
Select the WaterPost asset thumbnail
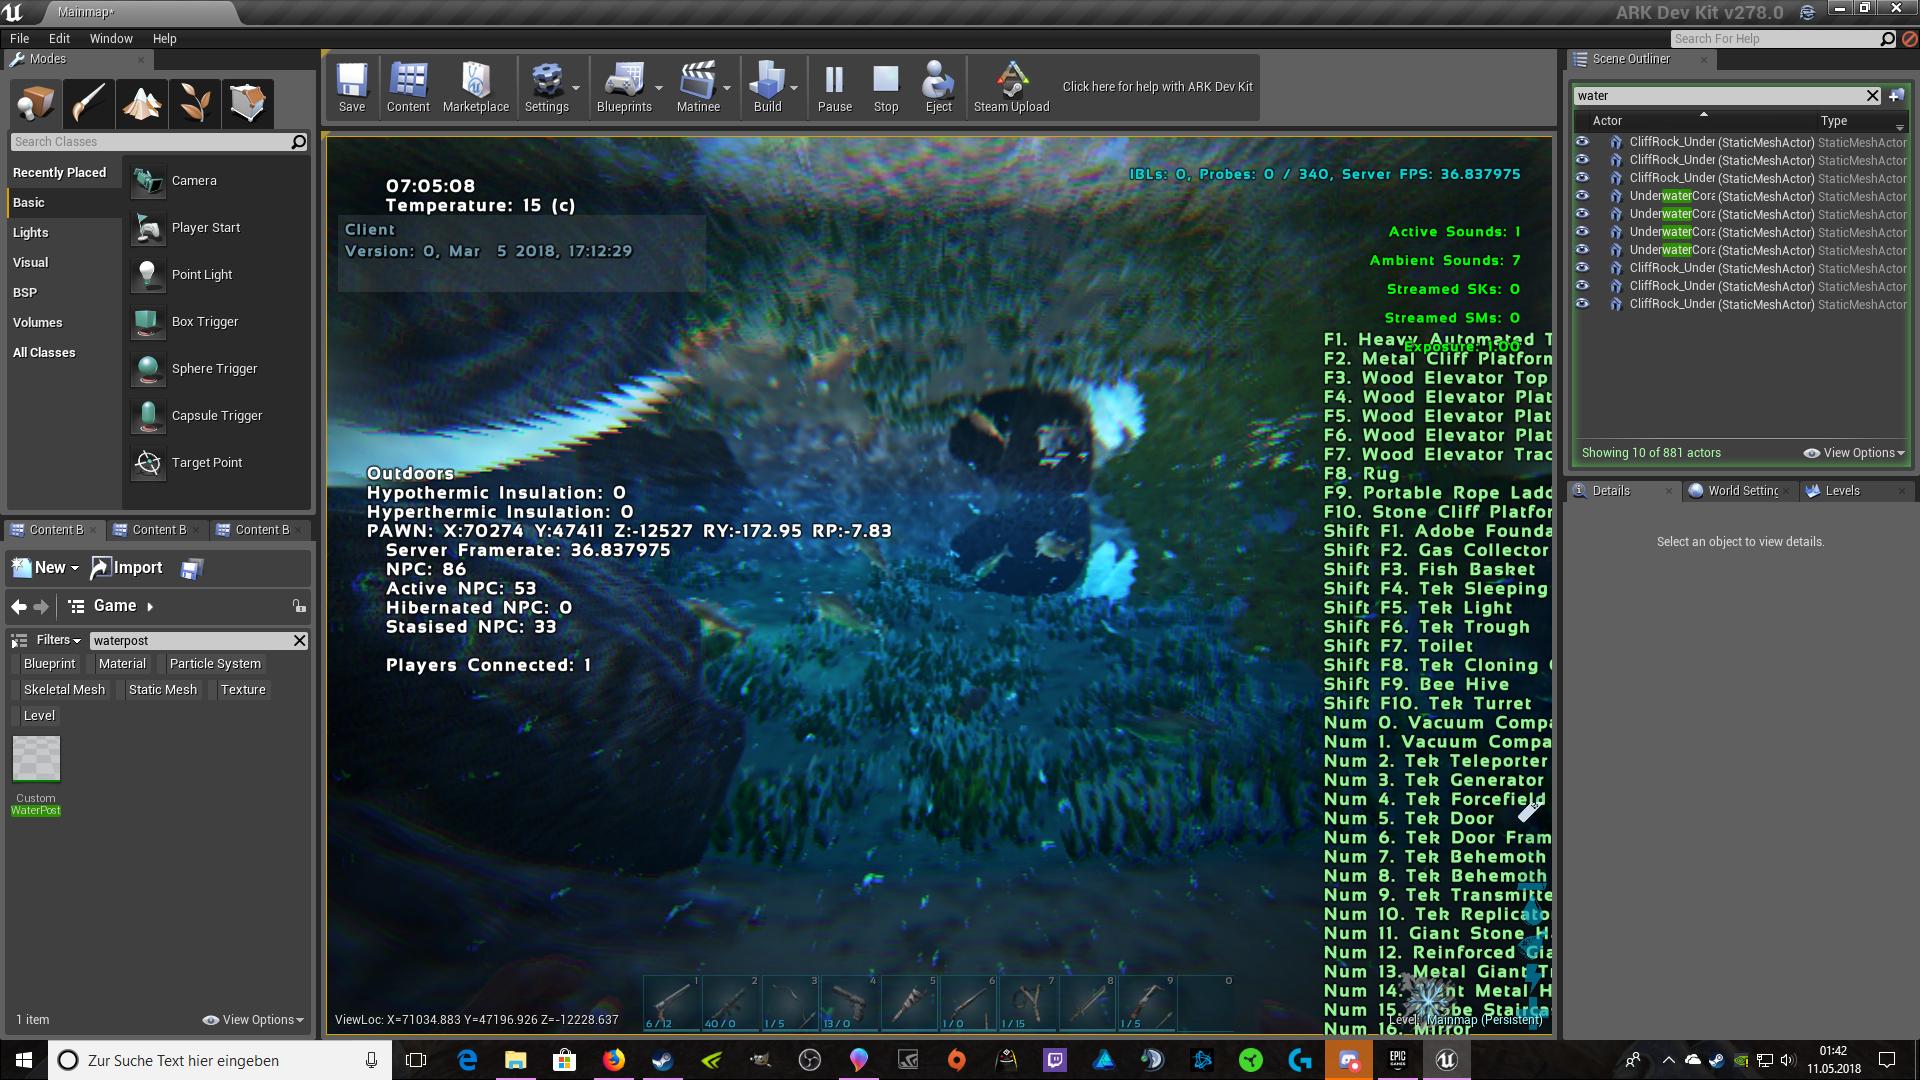point(36,760)
